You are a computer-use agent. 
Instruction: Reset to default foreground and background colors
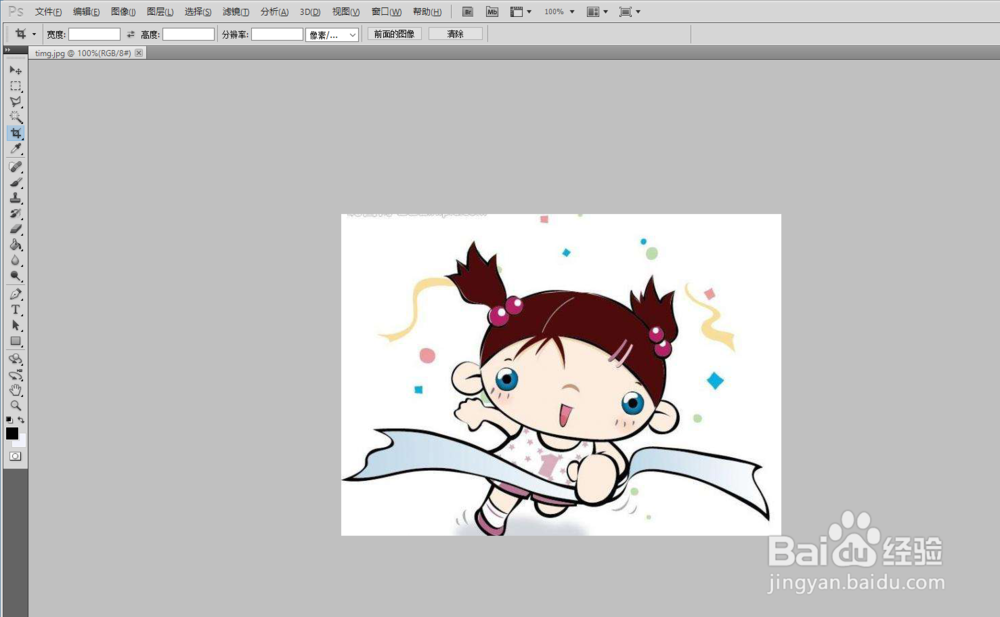click(x=9, y=420)
